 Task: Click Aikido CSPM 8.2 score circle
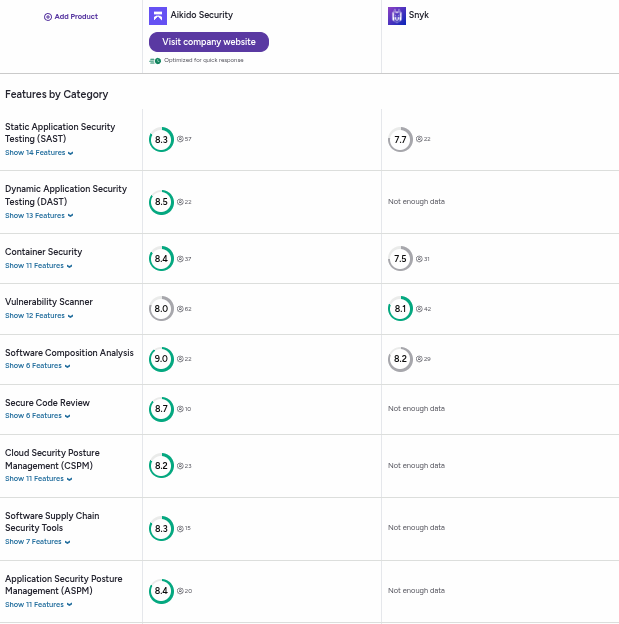pos(161,466)
